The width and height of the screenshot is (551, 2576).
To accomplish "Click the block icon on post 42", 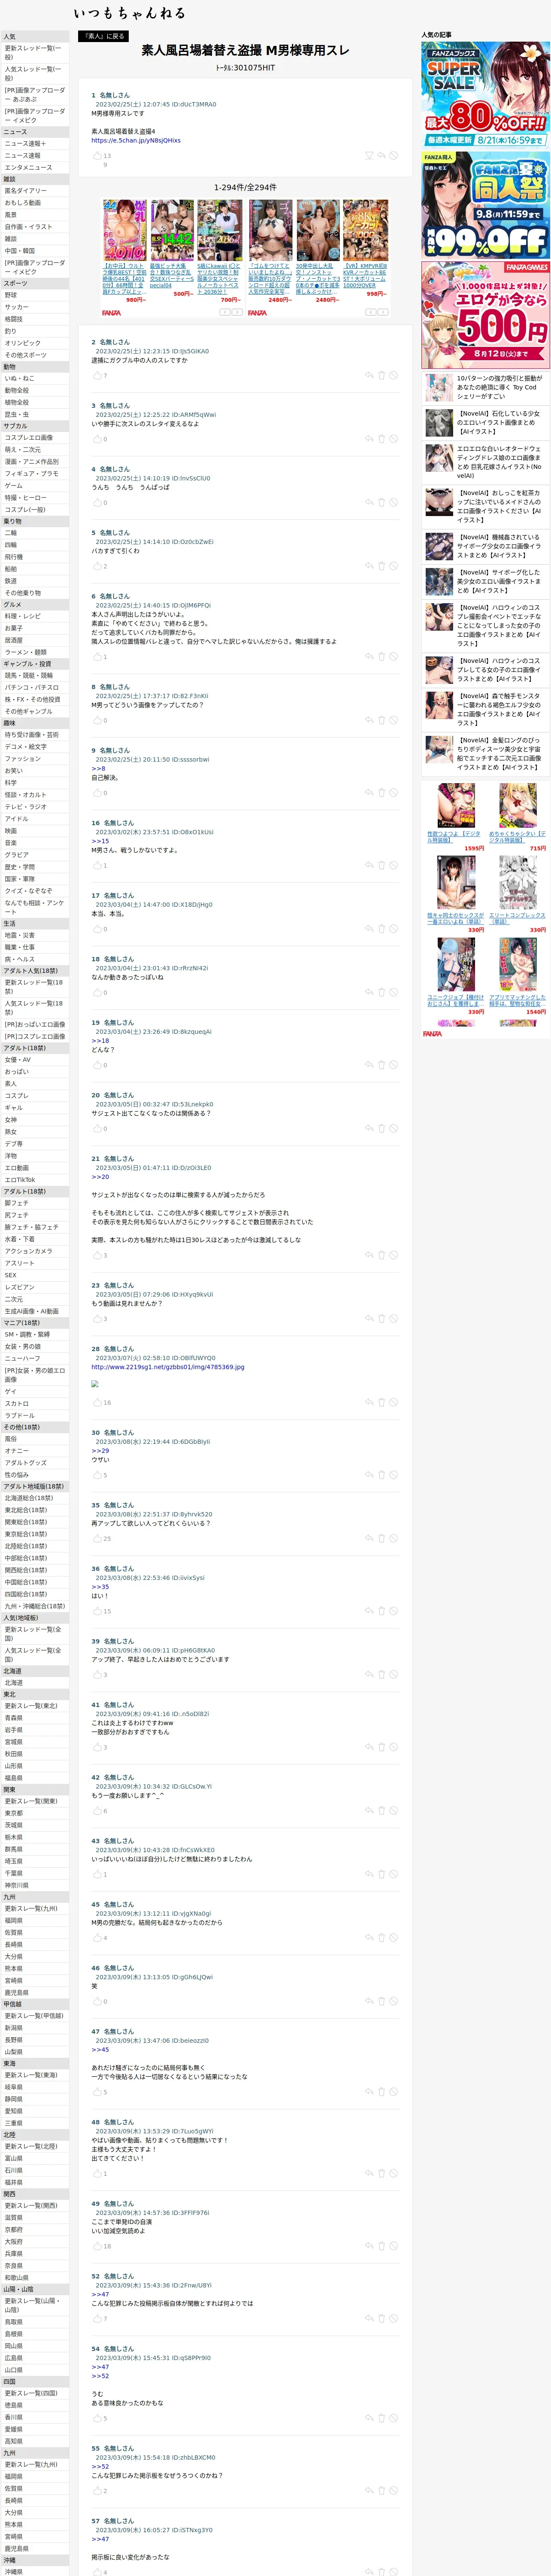I will pos(394,1811).
